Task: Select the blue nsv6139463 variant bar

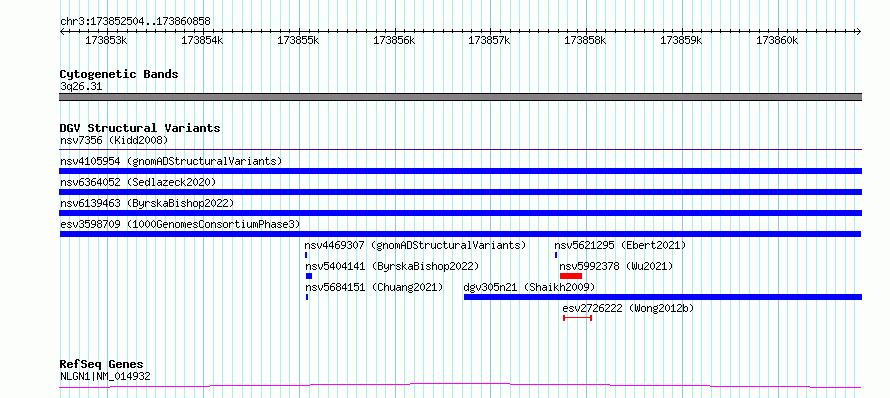Action: click(460, 213)
